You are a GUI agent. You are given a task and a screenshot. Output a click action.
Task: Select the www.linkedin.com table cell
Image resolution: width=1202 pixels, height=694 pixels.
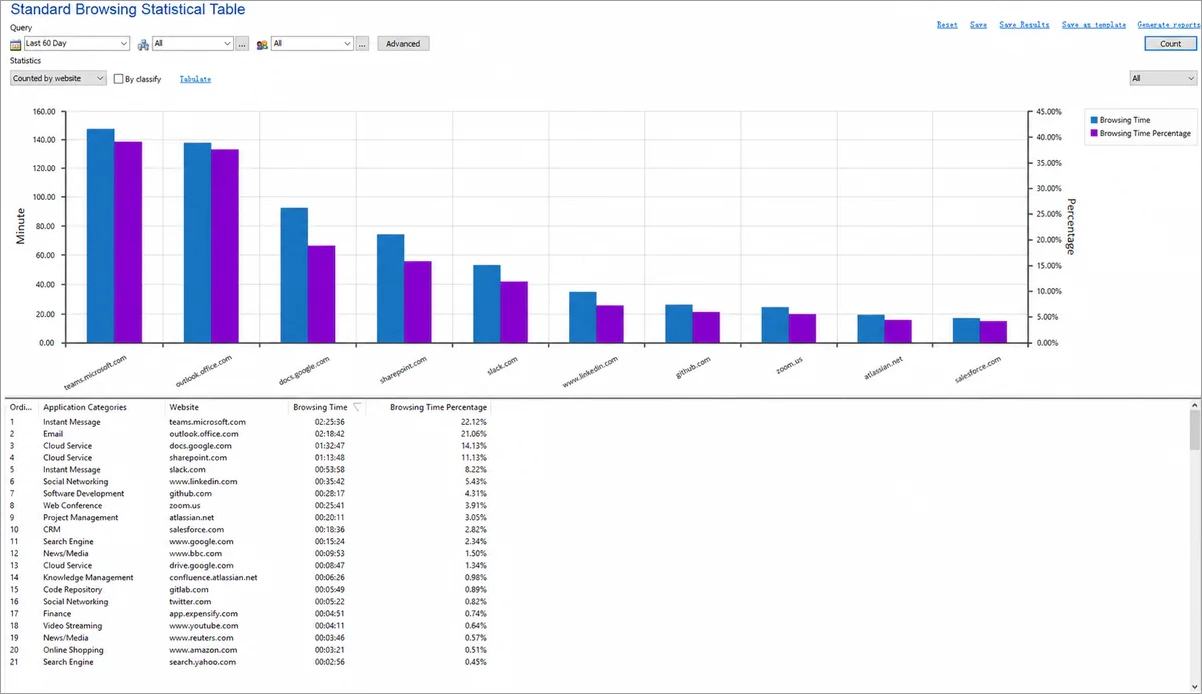point(203,482)
